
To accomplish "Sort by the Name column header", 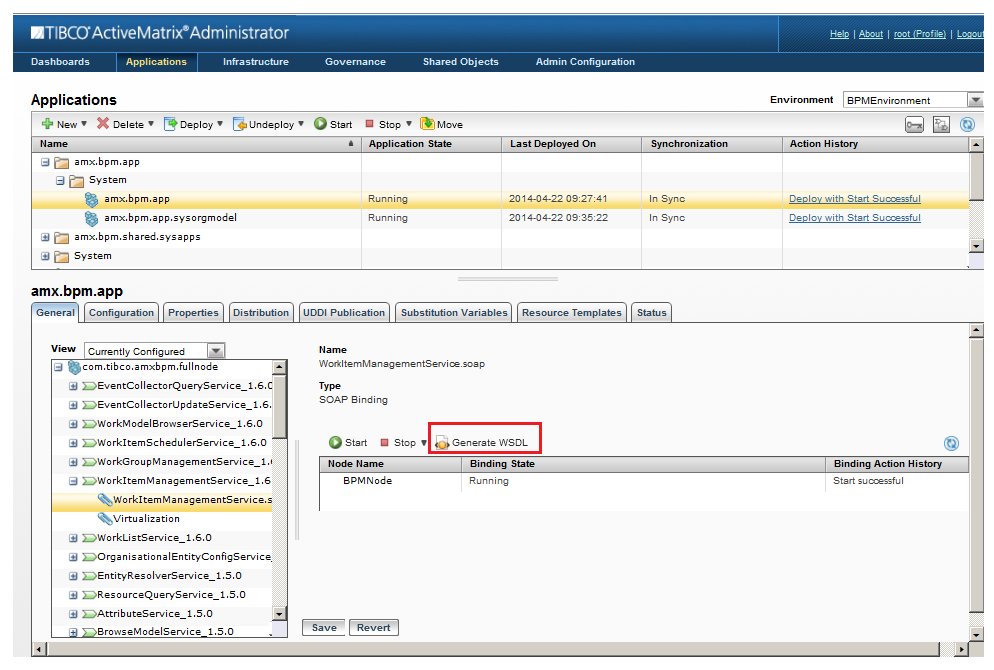I will pyautogui.click(x=197, y=144).
